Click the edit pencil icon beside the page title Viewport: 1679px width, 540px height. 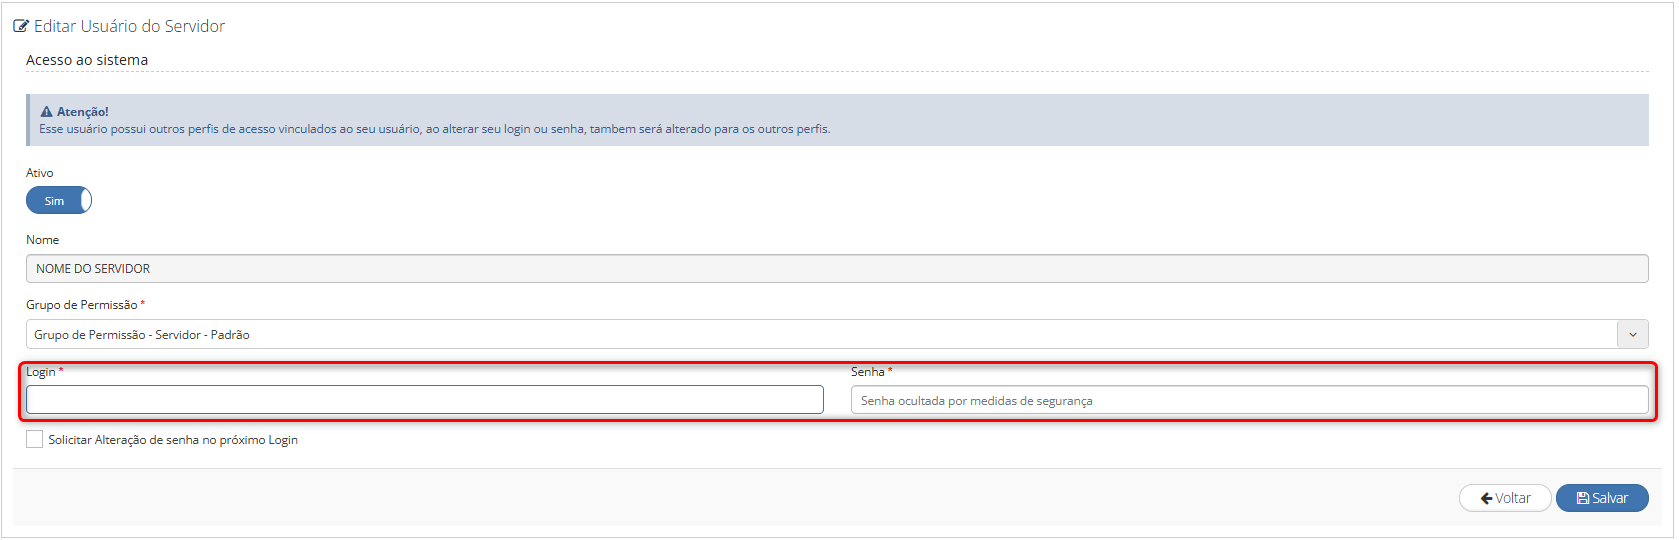pyautogui.click(x=21, y=26)
